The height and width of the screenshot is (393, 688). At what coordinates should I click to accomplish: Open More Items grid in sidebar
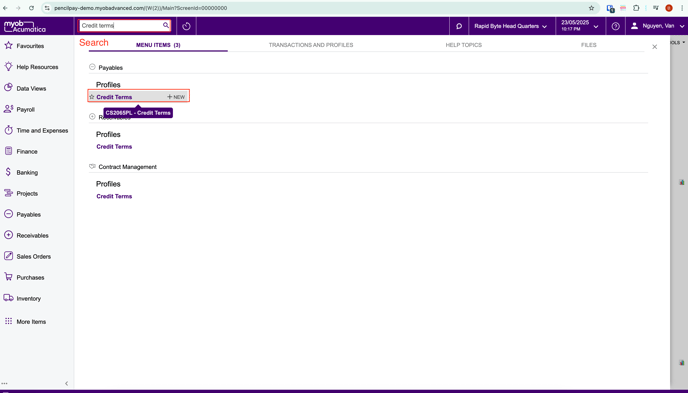pos(8,321)
